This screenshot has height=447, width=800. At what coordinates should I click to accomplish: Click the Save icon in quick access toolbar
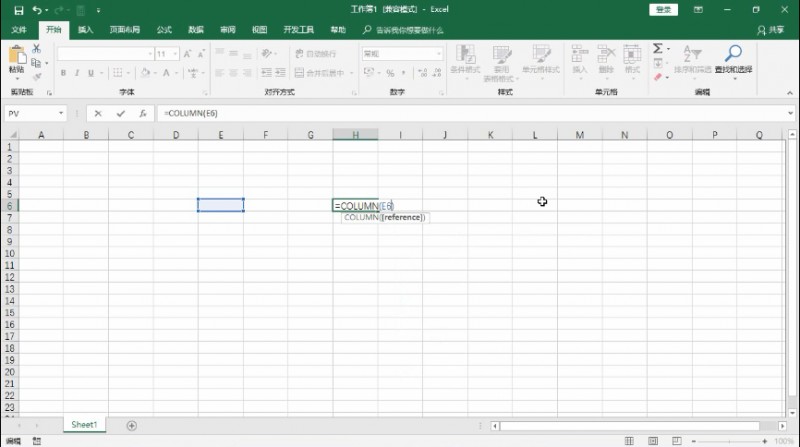19,10
